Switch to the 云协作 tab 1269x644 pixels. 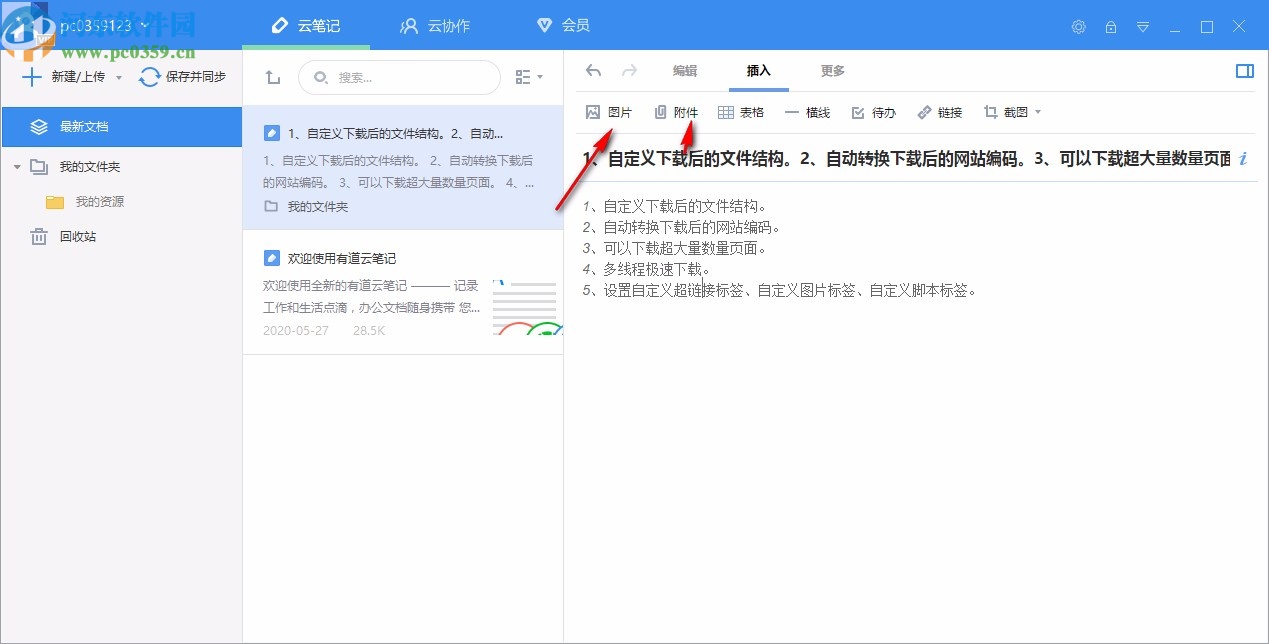click(x=434, y=26)
